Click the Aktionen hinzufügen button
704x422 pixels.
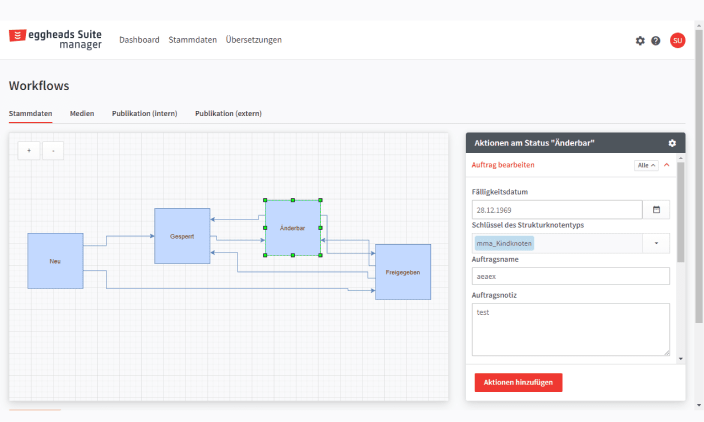(518, 382)
